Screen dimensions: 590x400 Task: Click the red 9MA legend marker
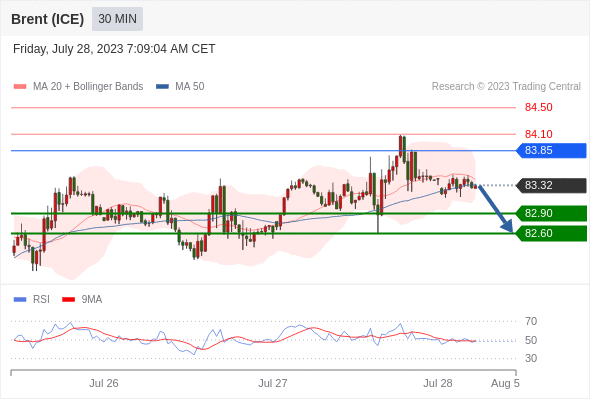(x=68, y=300)
